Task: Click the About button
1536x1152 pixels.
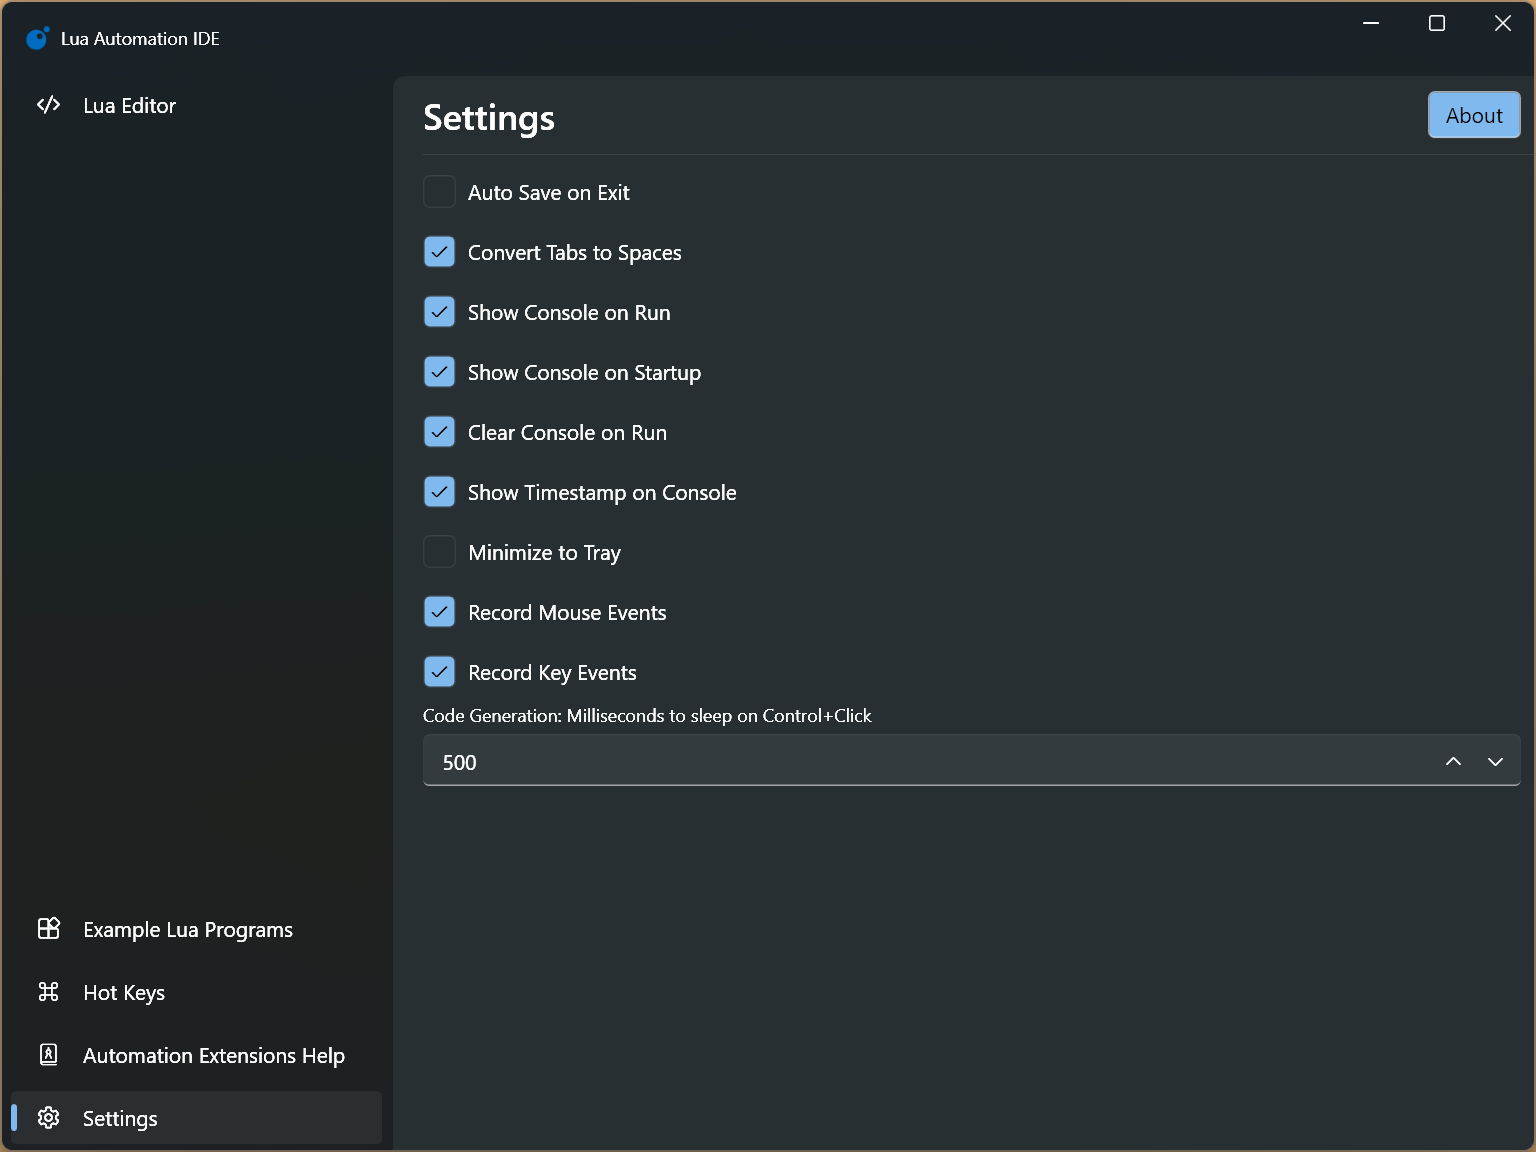Action: coord(1473,115)
